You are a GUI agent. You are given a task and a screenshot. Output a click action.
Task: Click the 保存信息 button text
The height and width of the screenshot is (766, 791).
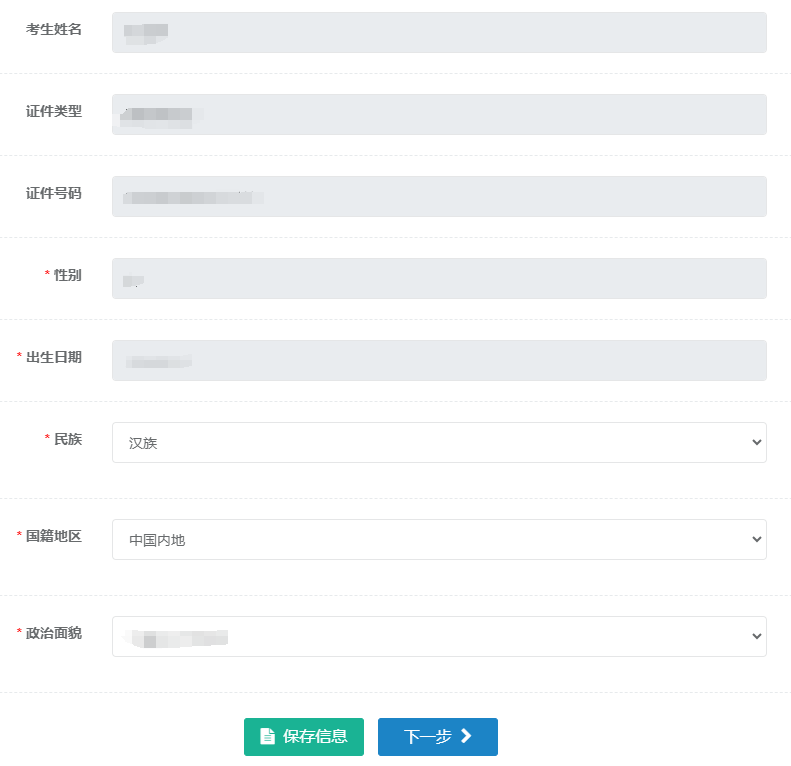pyautogui.click(x=315, y=737)
